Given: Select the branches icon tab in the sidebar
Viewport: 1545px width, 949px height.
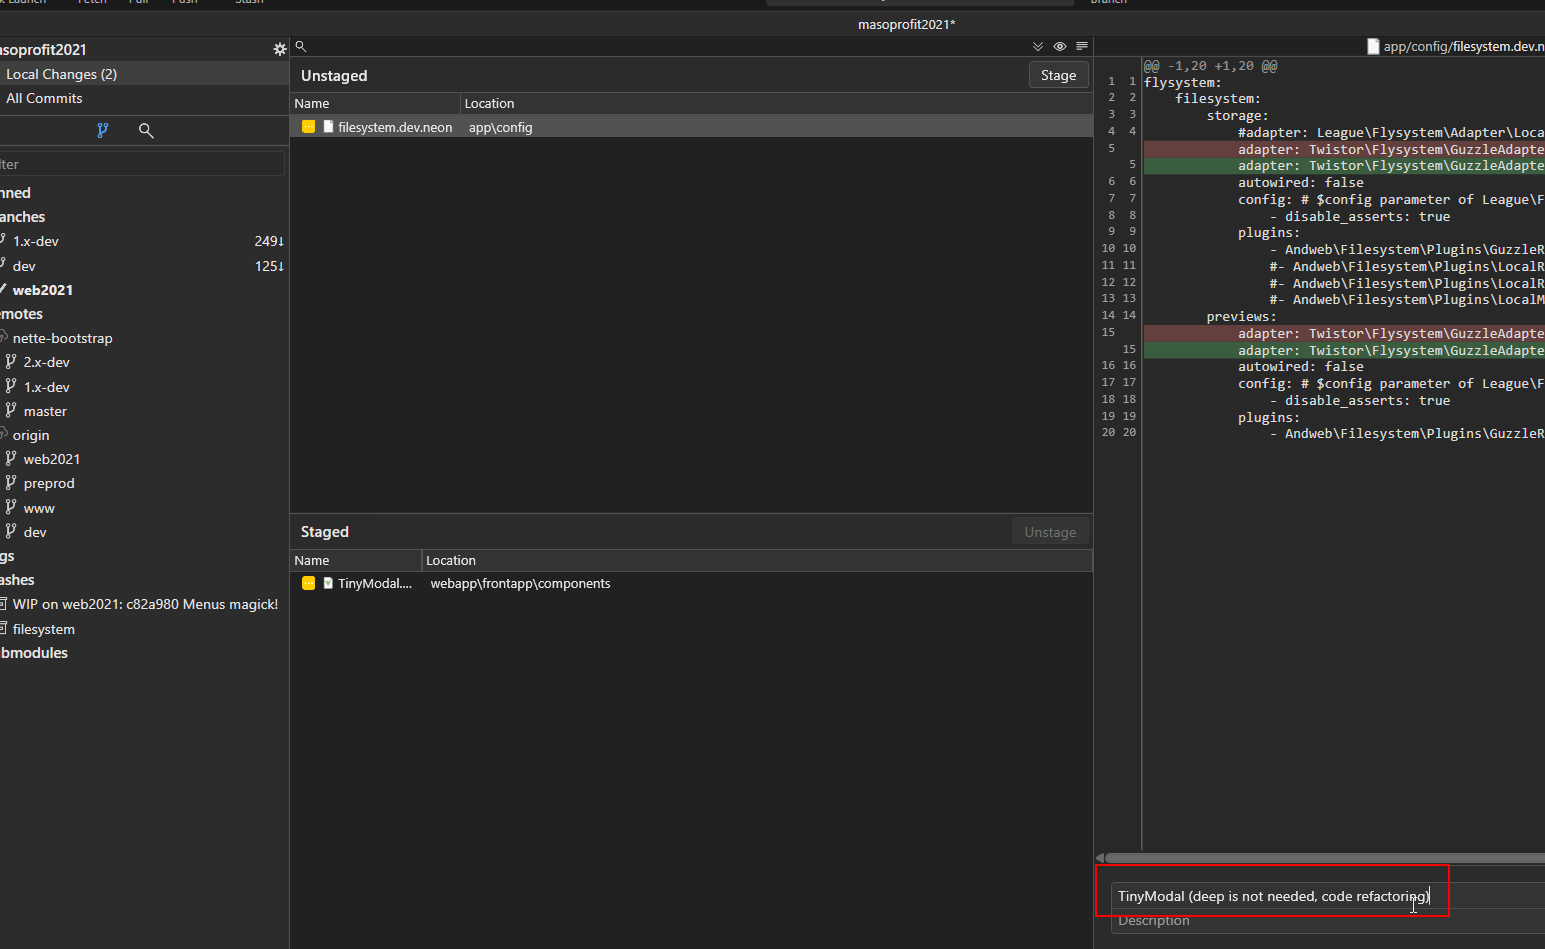Looking at the screenshot, I should point(102,130).
